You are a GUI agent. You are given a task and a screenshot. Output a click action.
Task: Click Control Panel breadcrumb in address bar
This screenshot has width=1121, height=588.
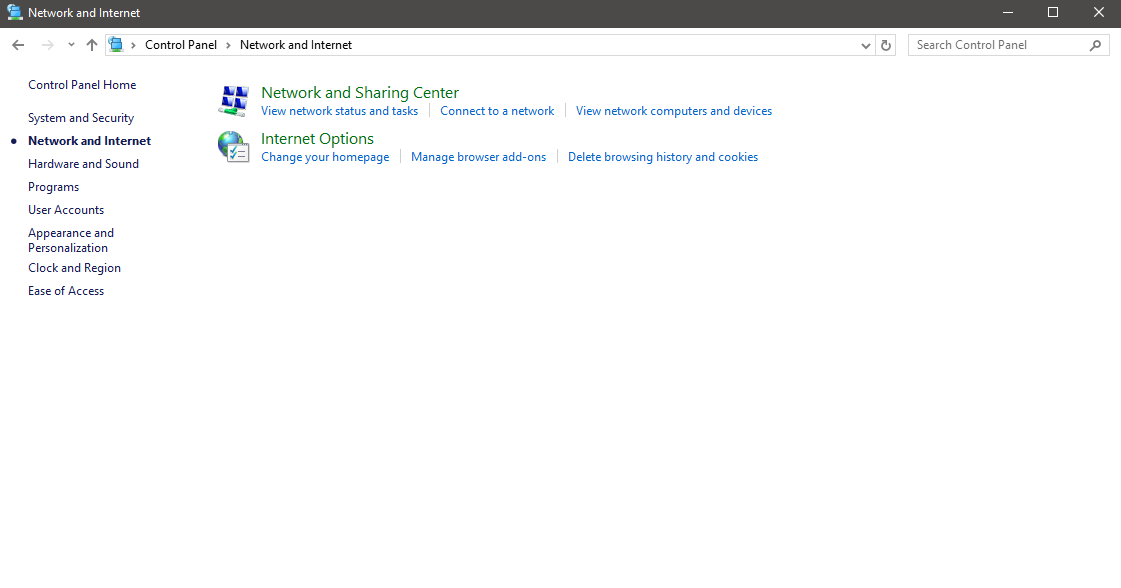click(x=181, y=45)
